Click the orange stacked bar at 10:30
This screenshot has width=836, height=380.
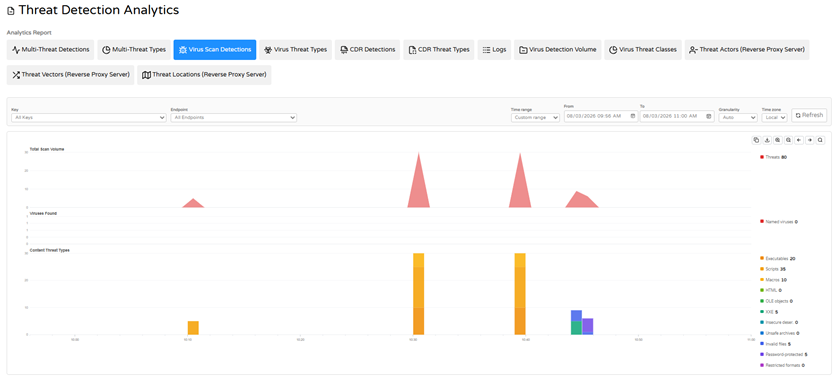tap(419, 294)
